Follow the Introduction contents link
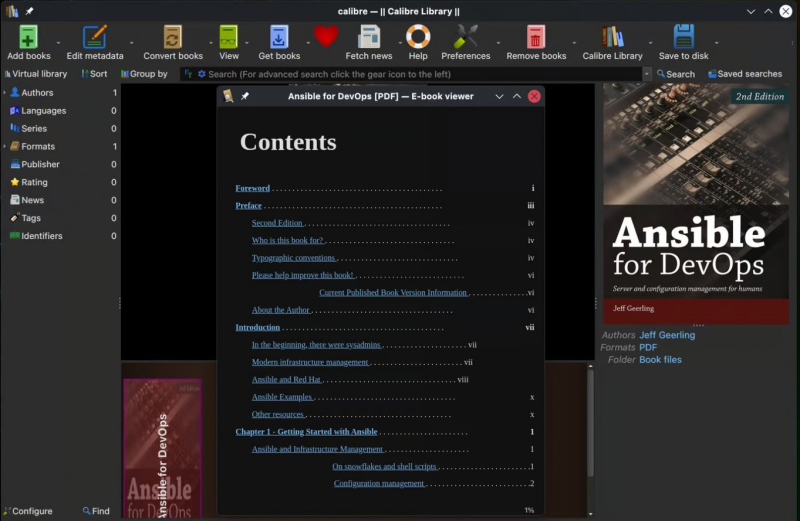The image size is (800, 521). point(258,327)
